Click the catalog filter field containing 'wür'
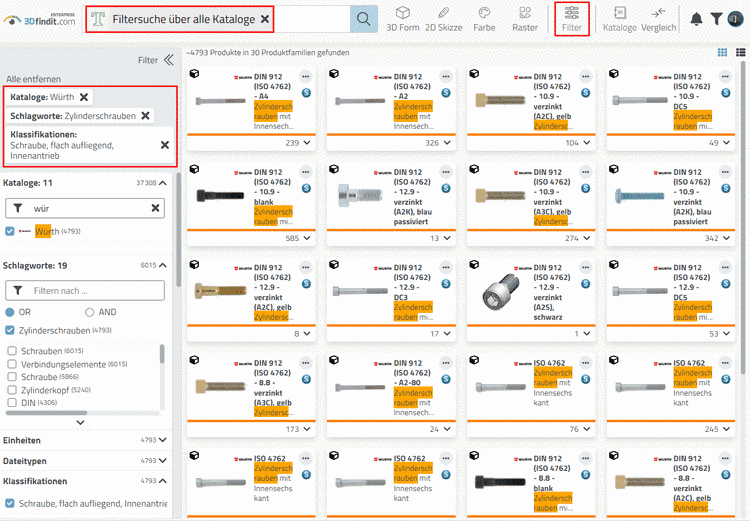750x521 pixels. pos(85,208)
